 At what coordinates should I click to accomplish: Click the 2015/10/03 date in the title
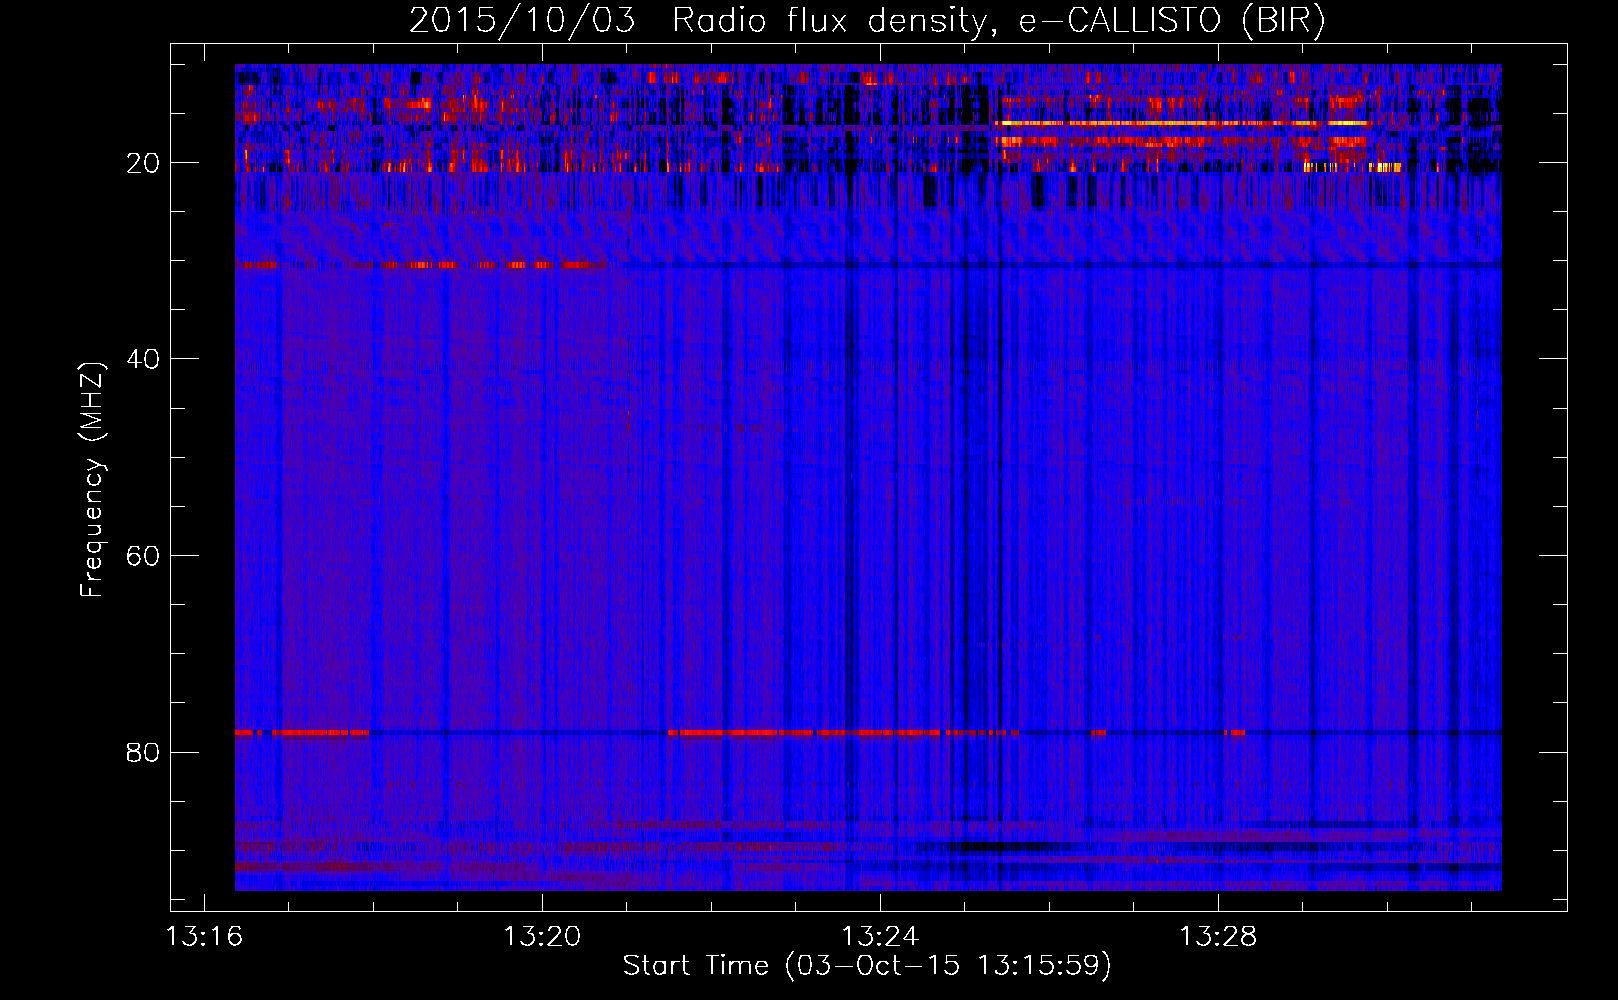click(522, 20)
